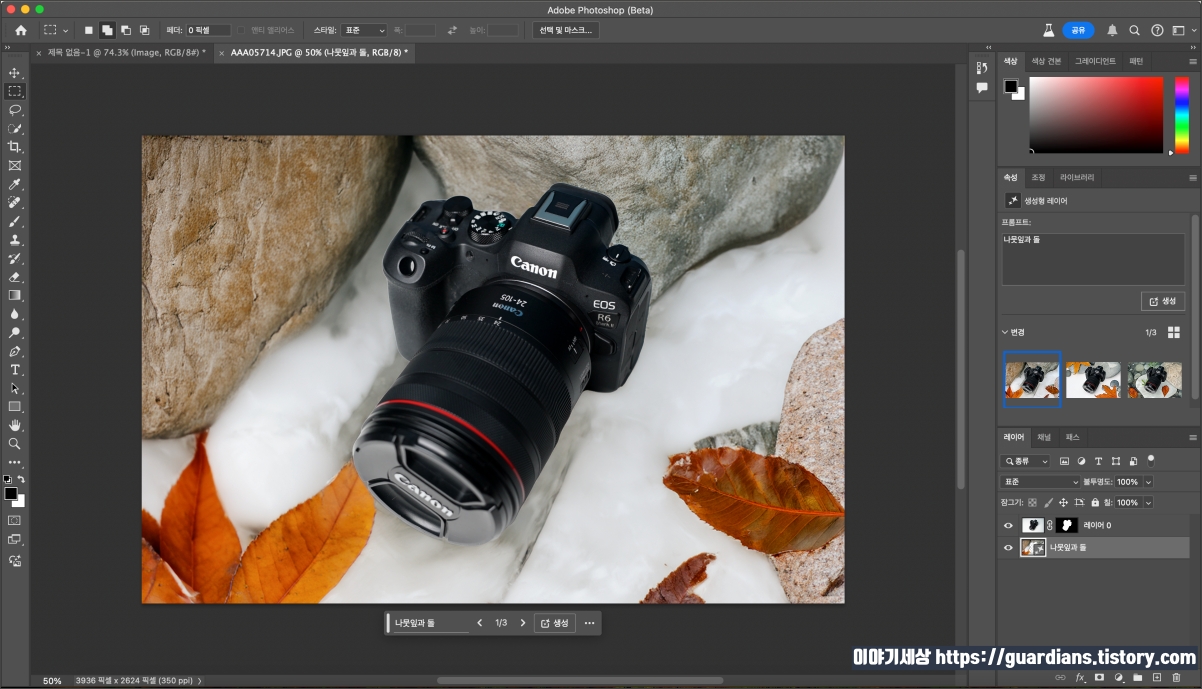The height and width of the screenshot is (689, 1202).
Task: Click the New Selection mode icon
Action: 89,30
